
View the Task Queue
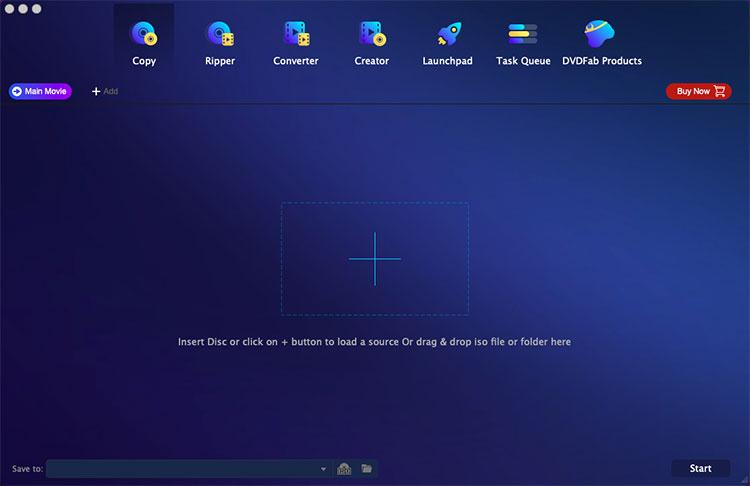(x=523, y=42)
